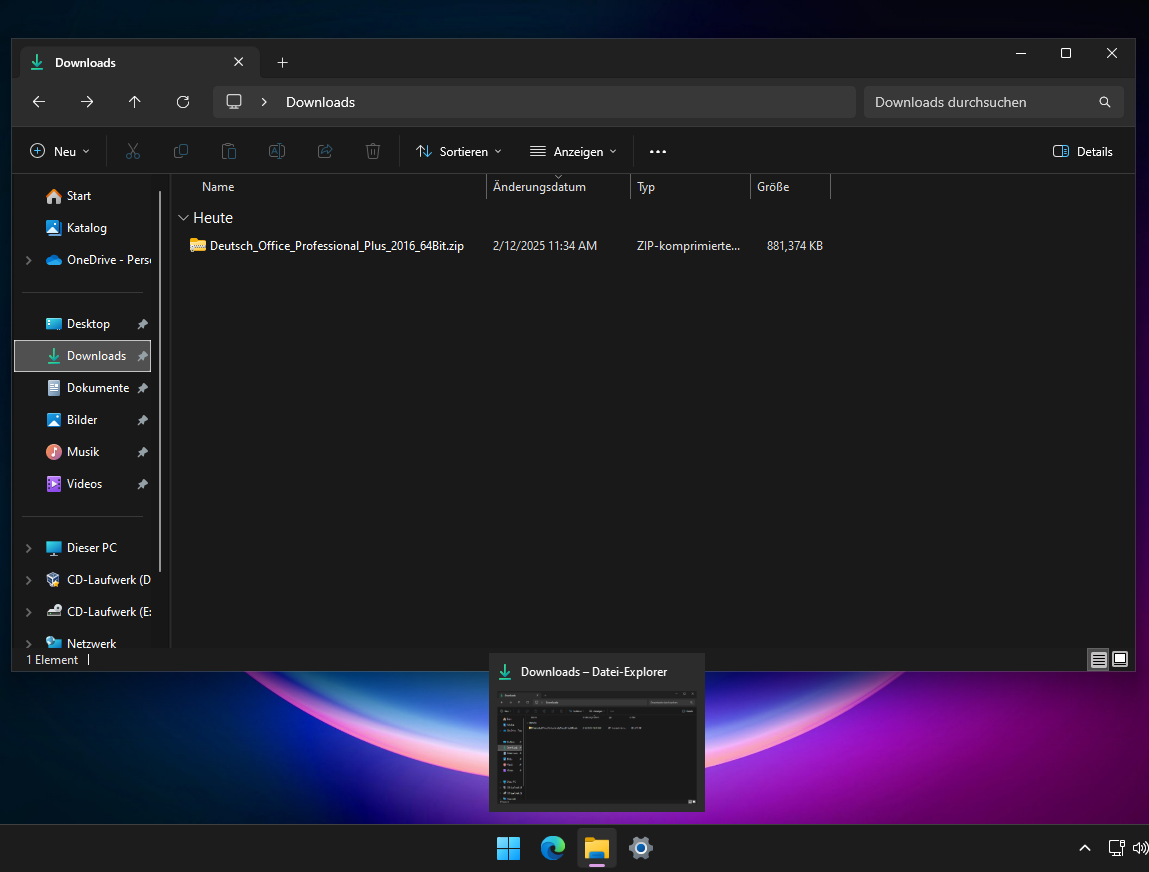1149x872 pixels.
Task: Refresh the Downloads folder view
Action: pos(183,102)
